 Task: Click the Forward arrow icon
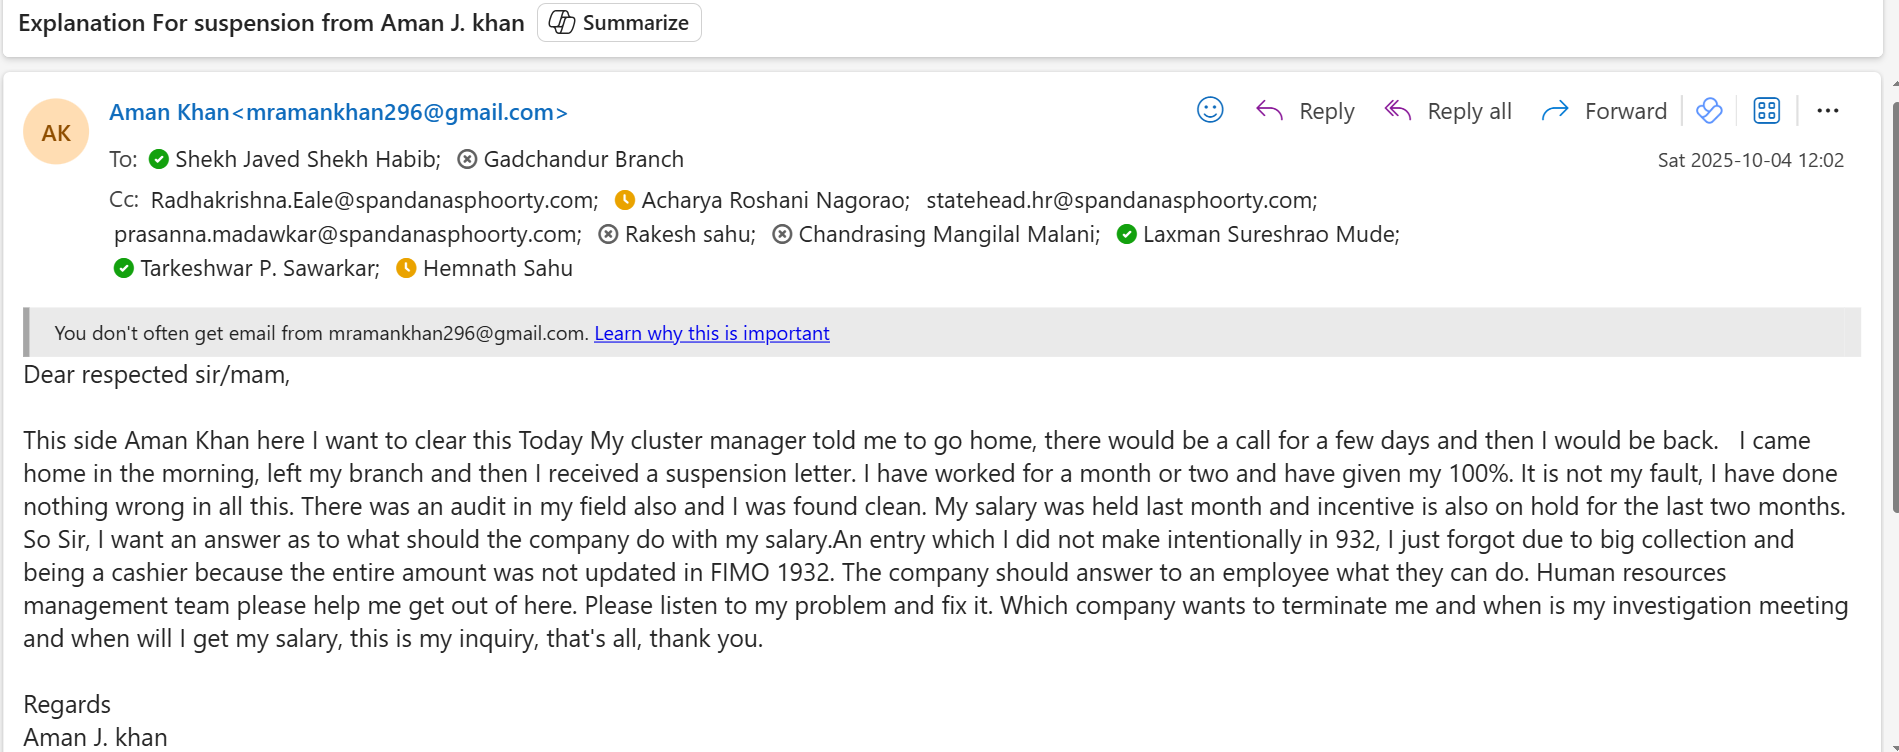click(x=1555, y=110)
